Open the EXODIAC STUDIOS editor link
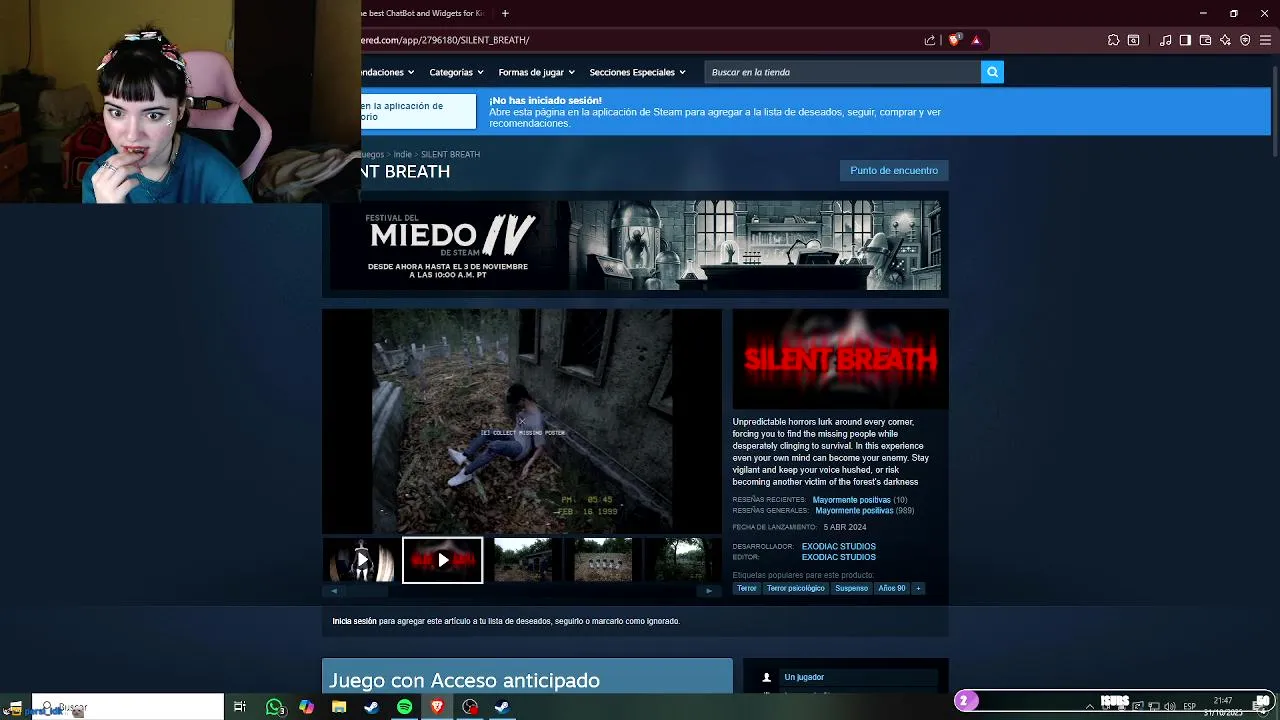The width and height of the screenshot is (1280, 720). (838, 557)
